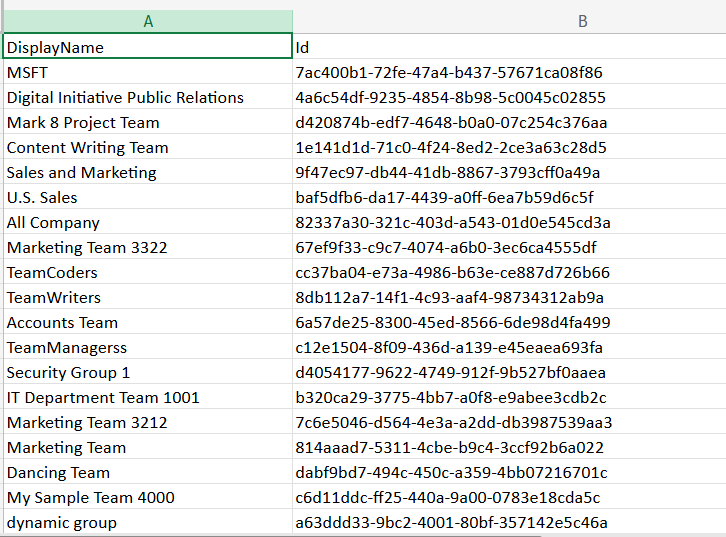Screen dimensions: 726x537
Task: Select column A header
Action: click(x=148, y=21)
